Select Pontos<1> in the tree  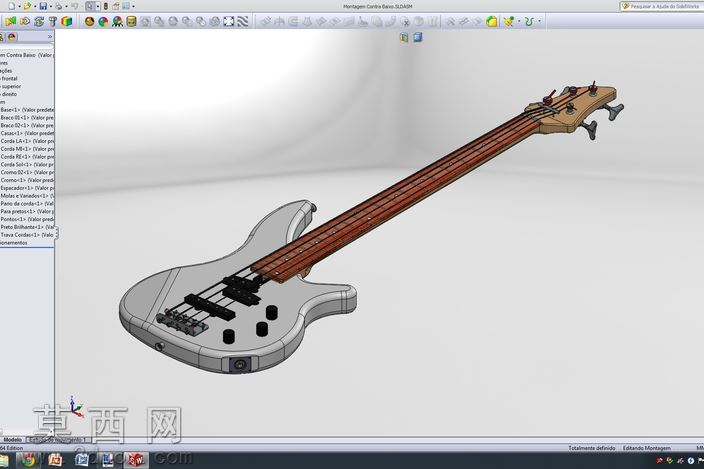click(27, 219)
